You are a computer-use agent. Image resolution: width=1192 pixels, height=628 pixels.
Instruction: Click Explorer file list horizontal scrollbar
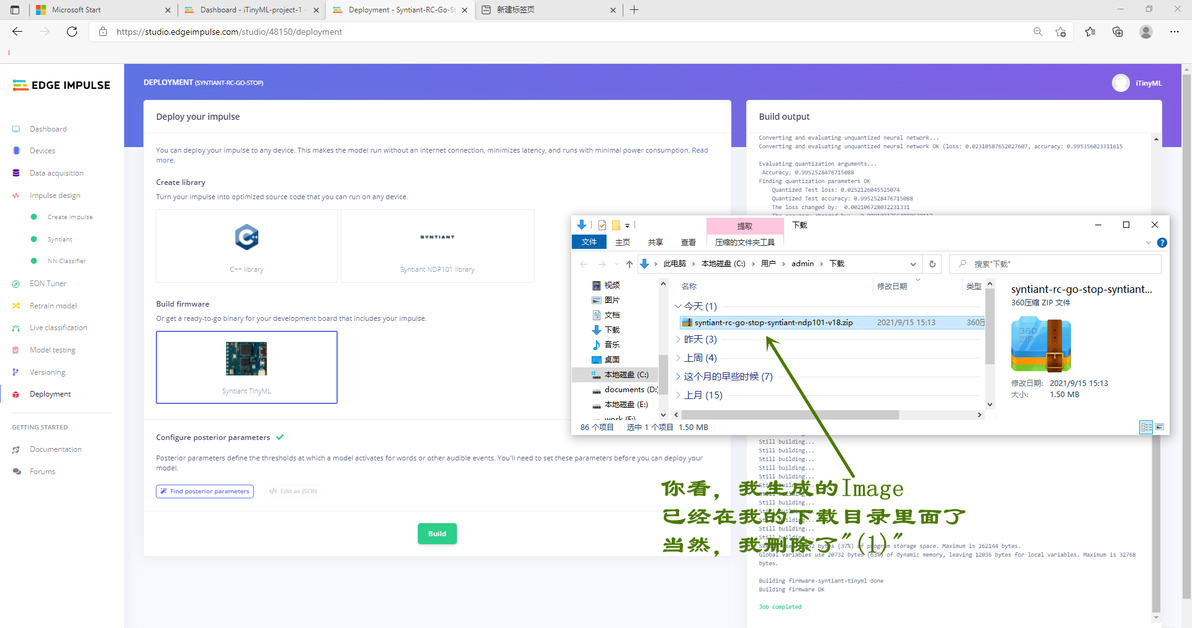point(790,415)
